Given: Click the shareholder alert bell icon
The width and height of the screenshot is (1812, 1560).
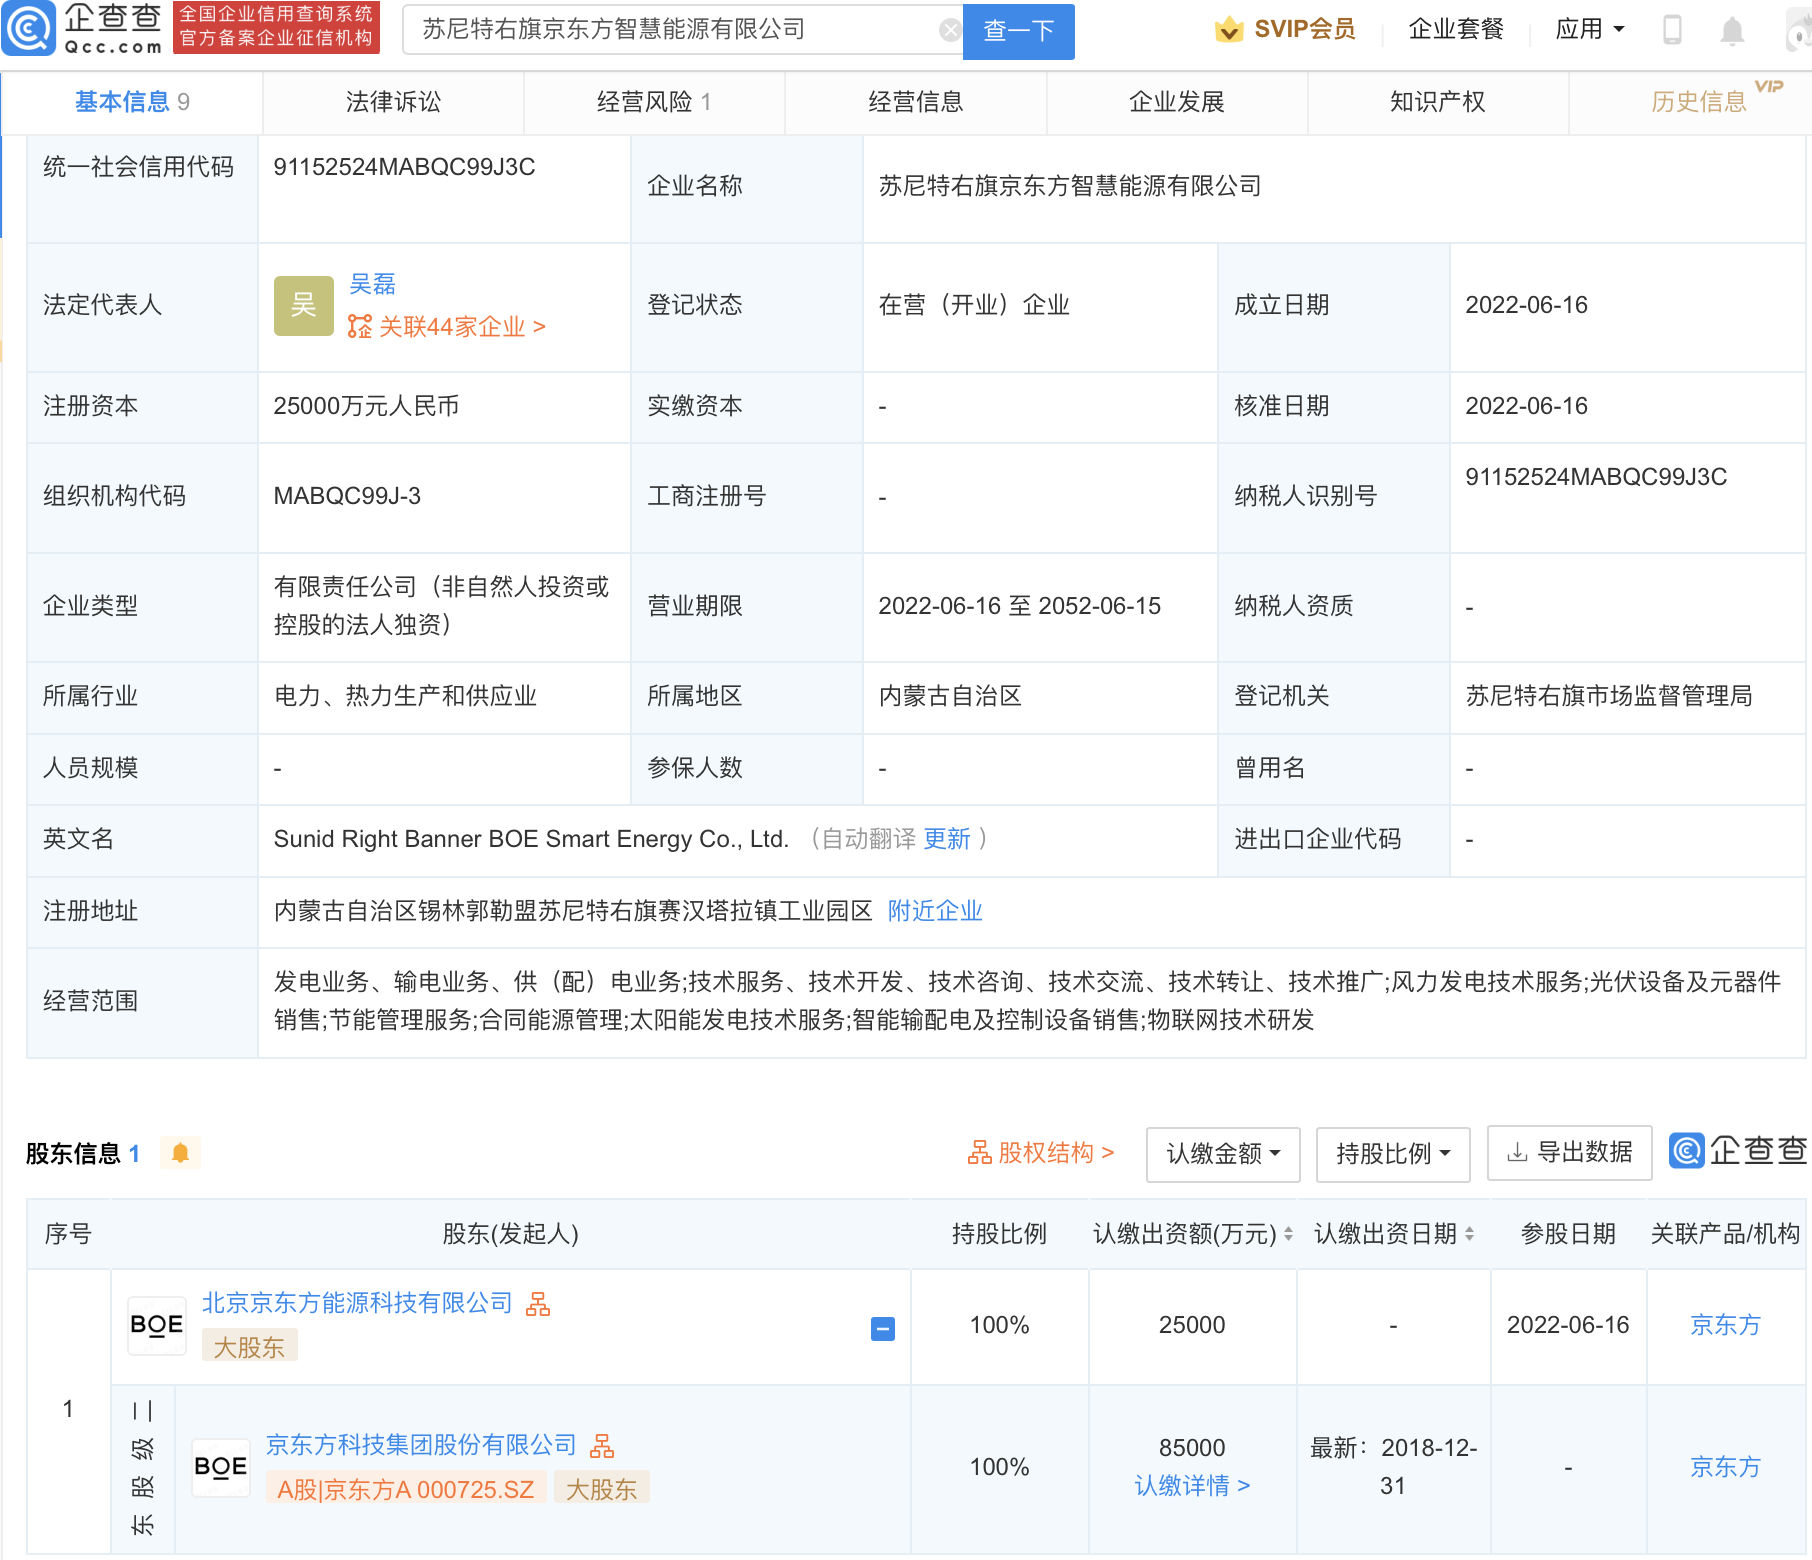Looking at the screenshot, I should [x=180, y=1153].
